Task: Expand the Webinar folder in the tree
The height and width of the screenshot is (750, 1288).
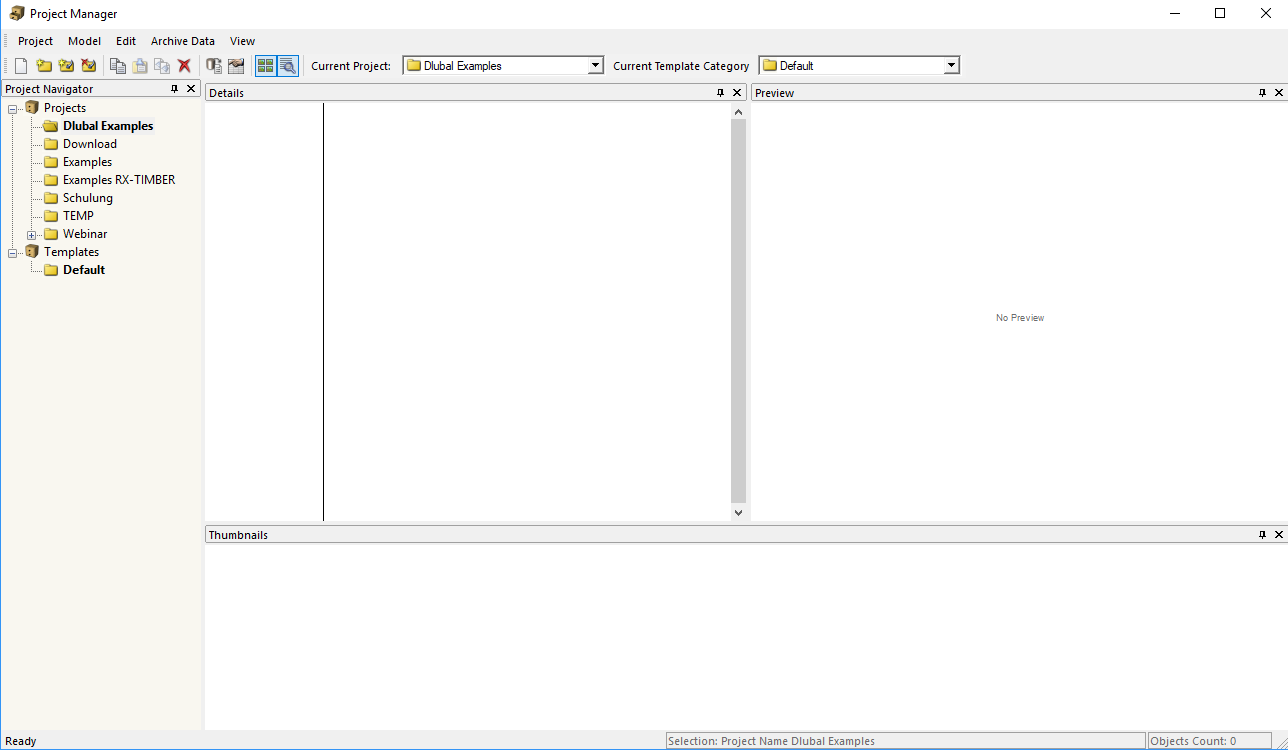Action: (31, 233)
